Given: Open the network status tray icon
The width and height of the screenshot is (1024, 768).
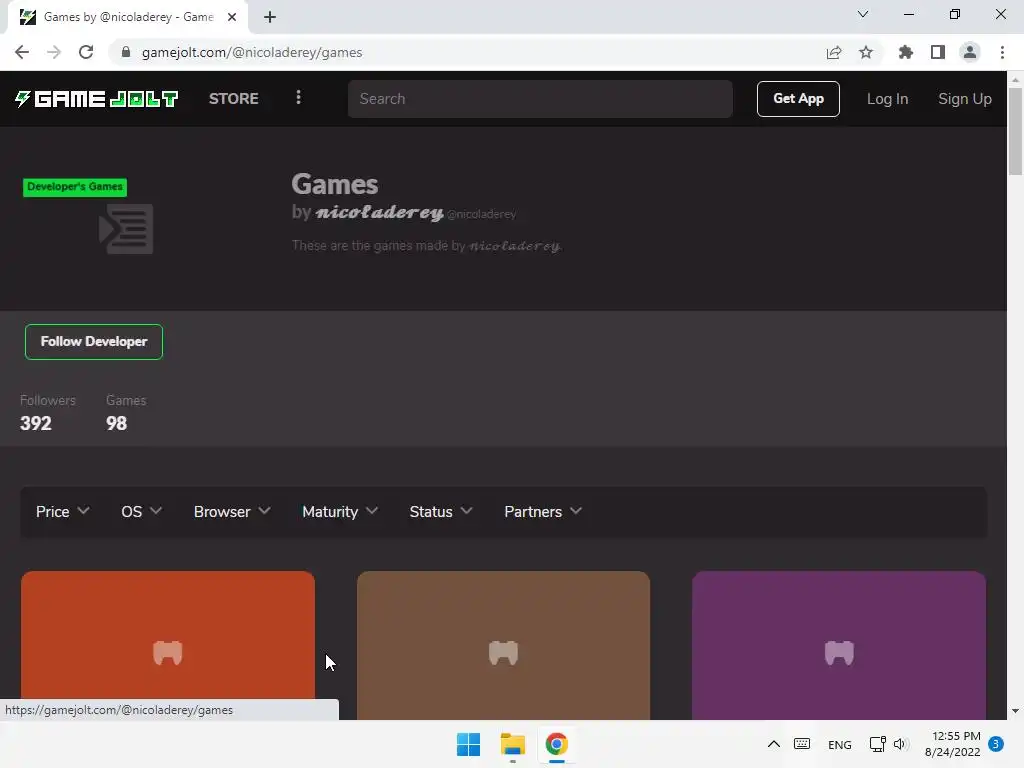Looking at the screenshot, I should click(x=878, y=744).
